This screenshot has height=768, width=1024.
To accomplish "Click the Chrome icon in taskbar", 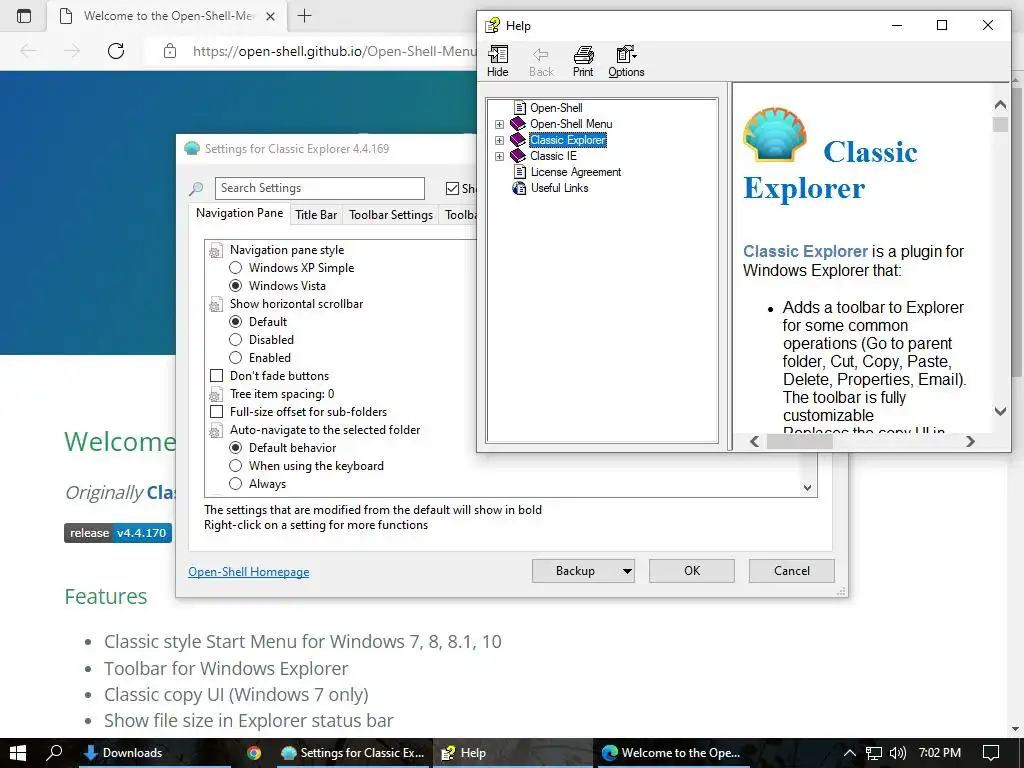I will (x=254, y=753).
